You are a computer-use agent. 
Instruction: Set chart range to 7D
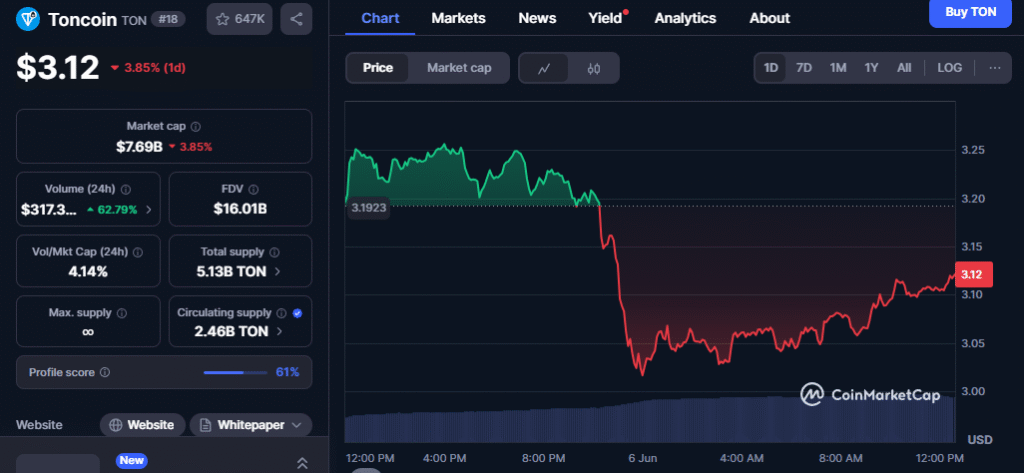point(804,68)
